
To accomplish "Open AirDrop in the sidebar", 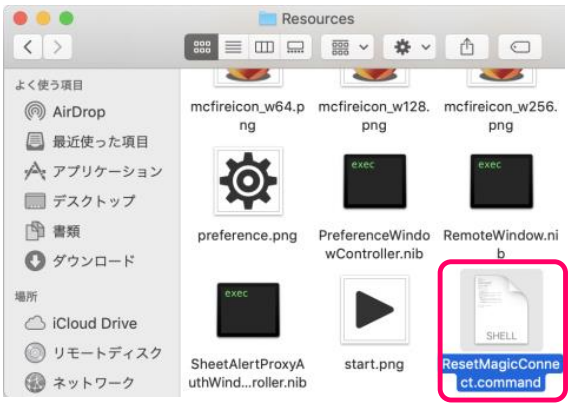I will [65, 112].
